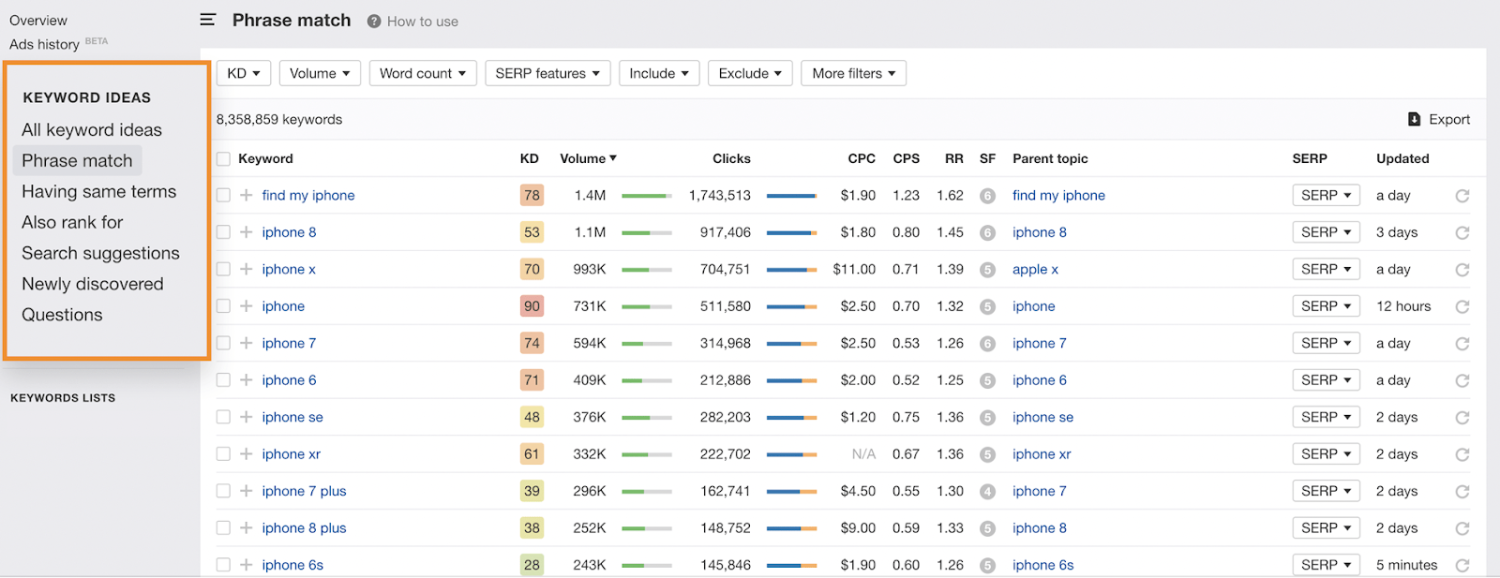Click the refresh icon for iphone 6s row
Screen dimensions: 1500x578
coord(1462,566)
